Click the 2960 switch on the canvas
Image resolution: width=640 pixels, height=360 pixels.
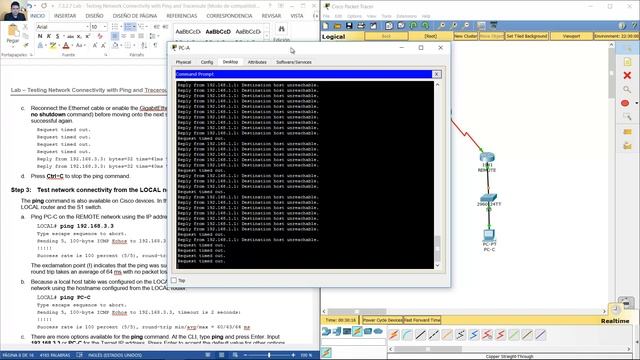[x=489, y=198]
